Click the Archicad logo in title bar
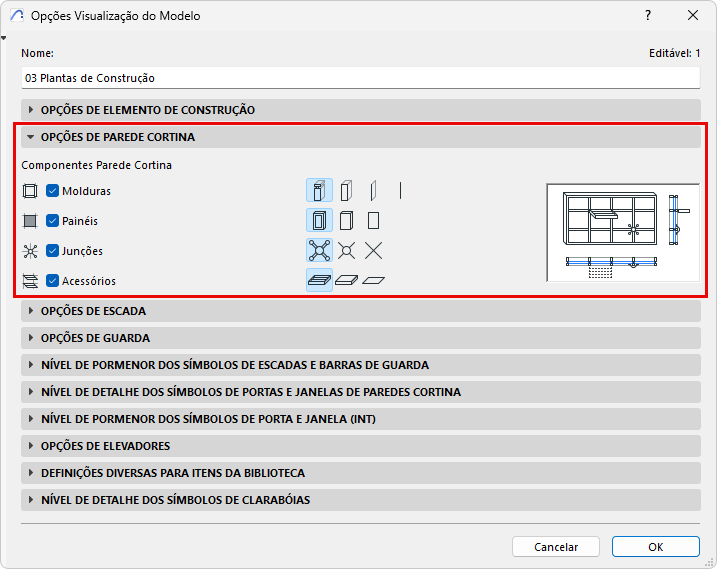This screenshot has height=569, width=717. coord(17,16)
